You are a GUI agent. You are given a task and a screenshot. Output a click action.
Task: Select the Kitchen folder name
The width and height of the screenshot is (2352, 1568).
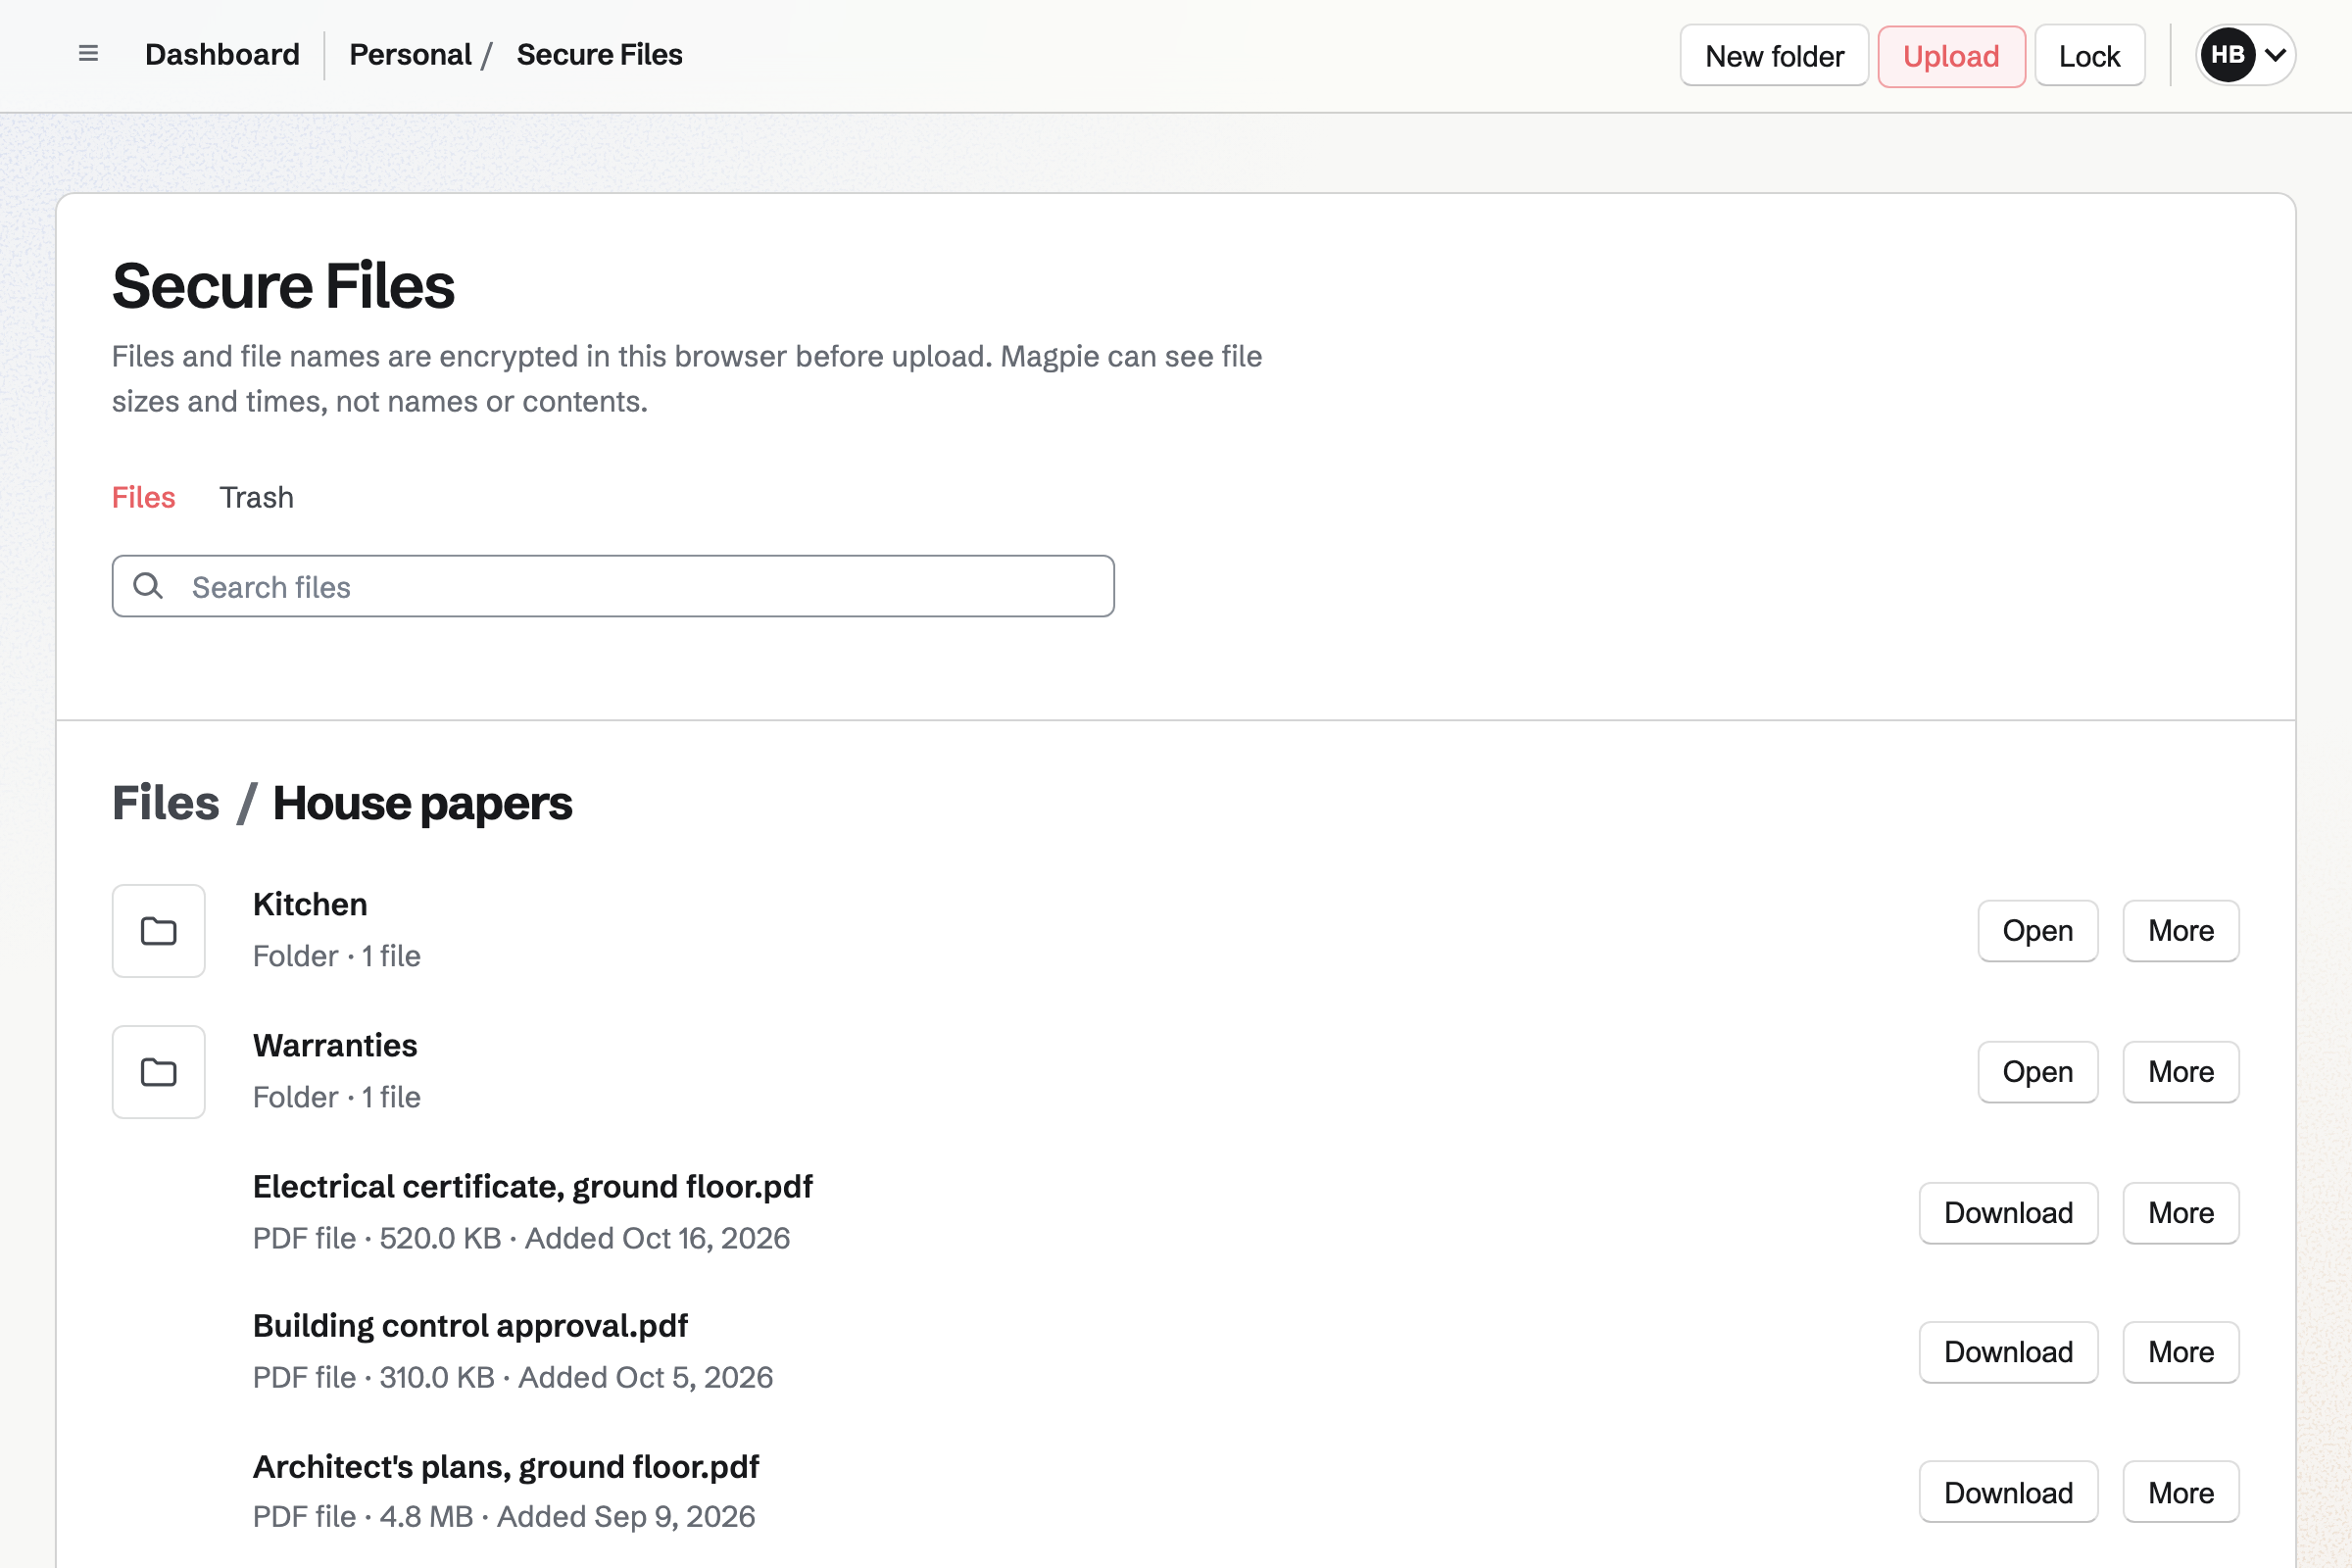[x=310, y=904]
